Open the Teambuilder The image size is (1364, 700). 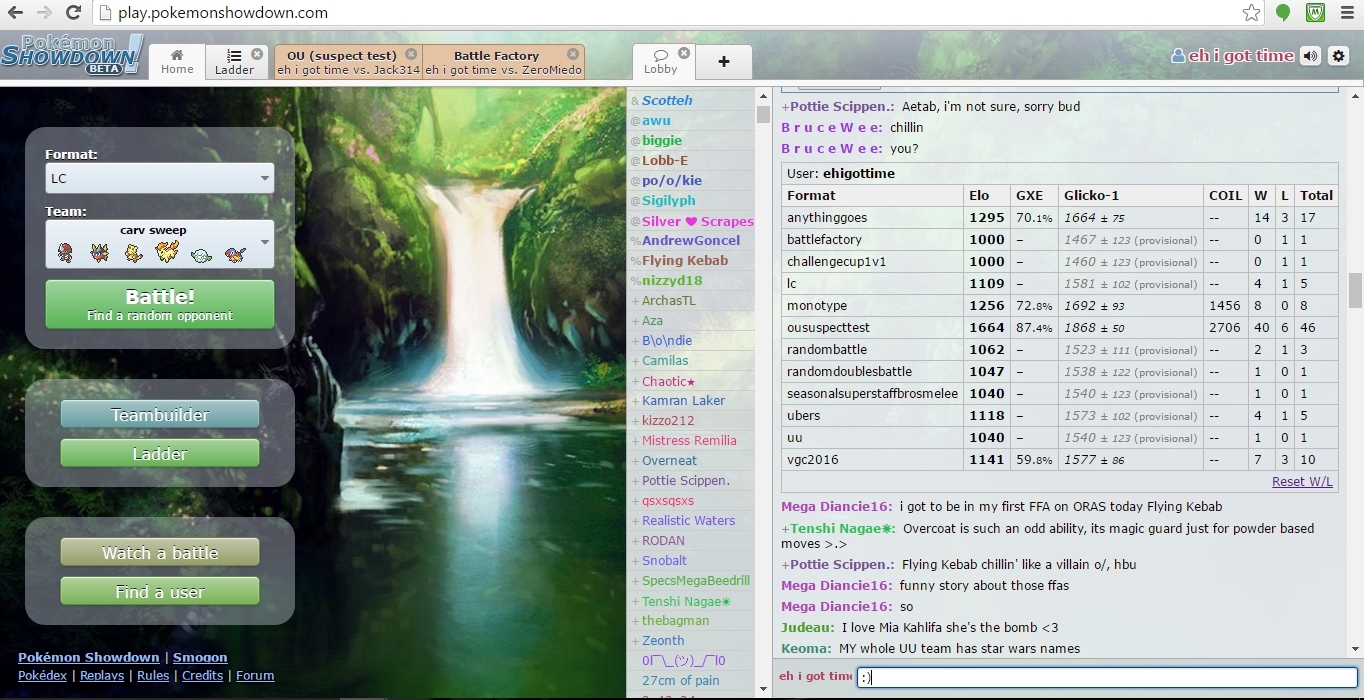click(x=160, y=415)
